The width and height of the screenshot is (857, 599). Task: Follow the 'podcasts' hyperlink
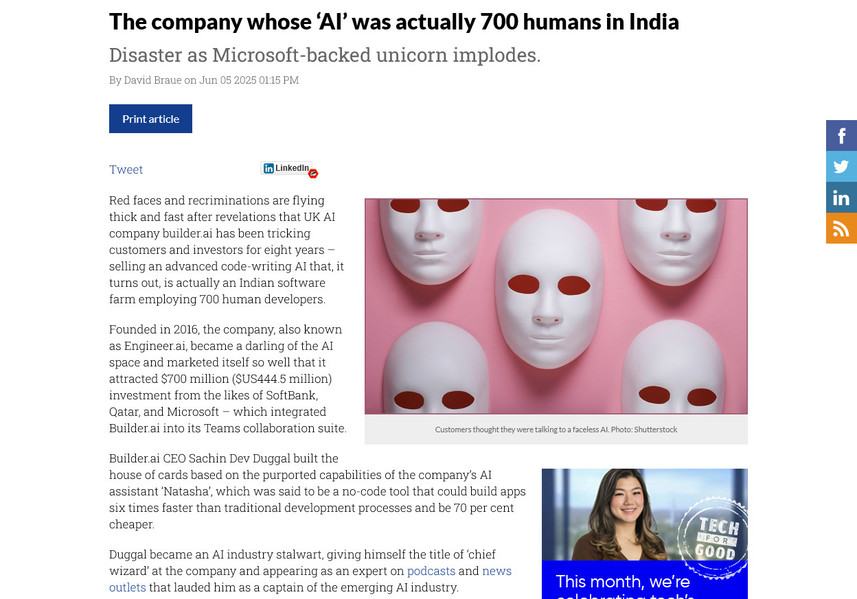click(x=431, y=571)
